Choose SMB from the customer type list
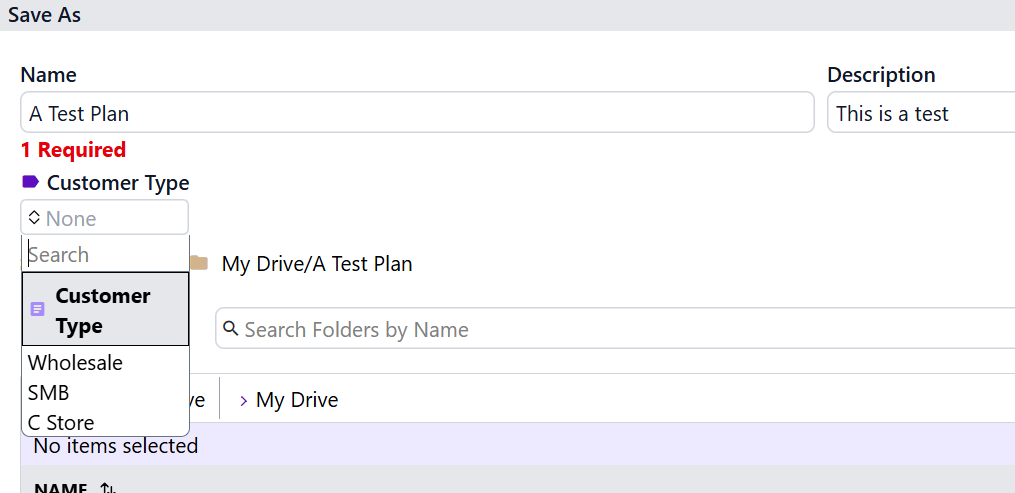Screen dimensions: 1015x493 point(49,393)
